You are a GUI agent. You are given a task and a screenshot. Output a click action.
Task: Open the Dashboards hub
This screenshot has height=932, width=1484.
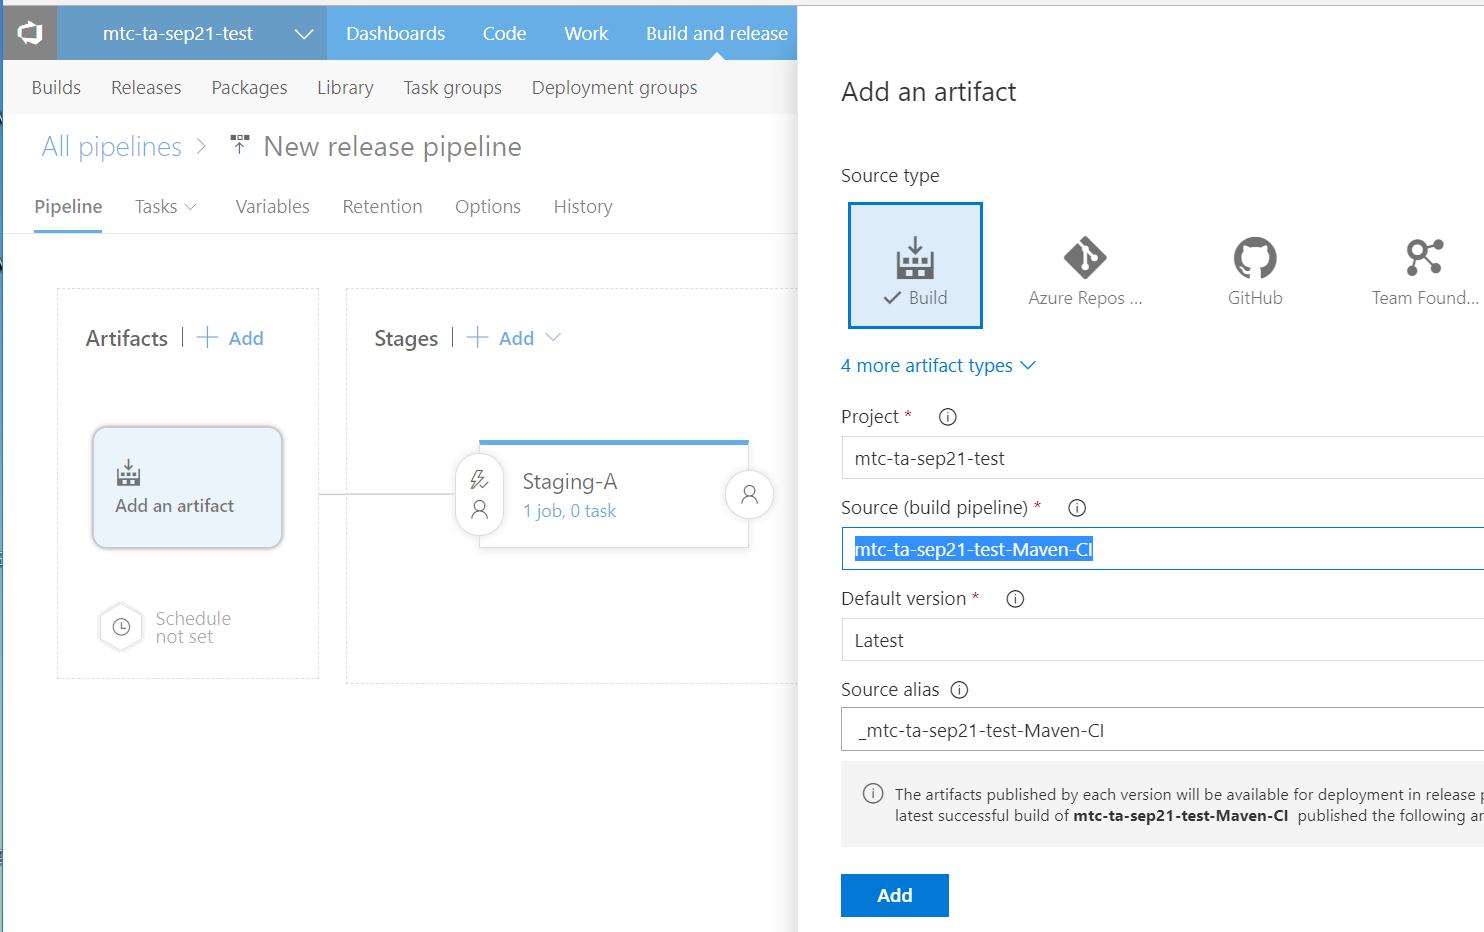click(395, 33)
